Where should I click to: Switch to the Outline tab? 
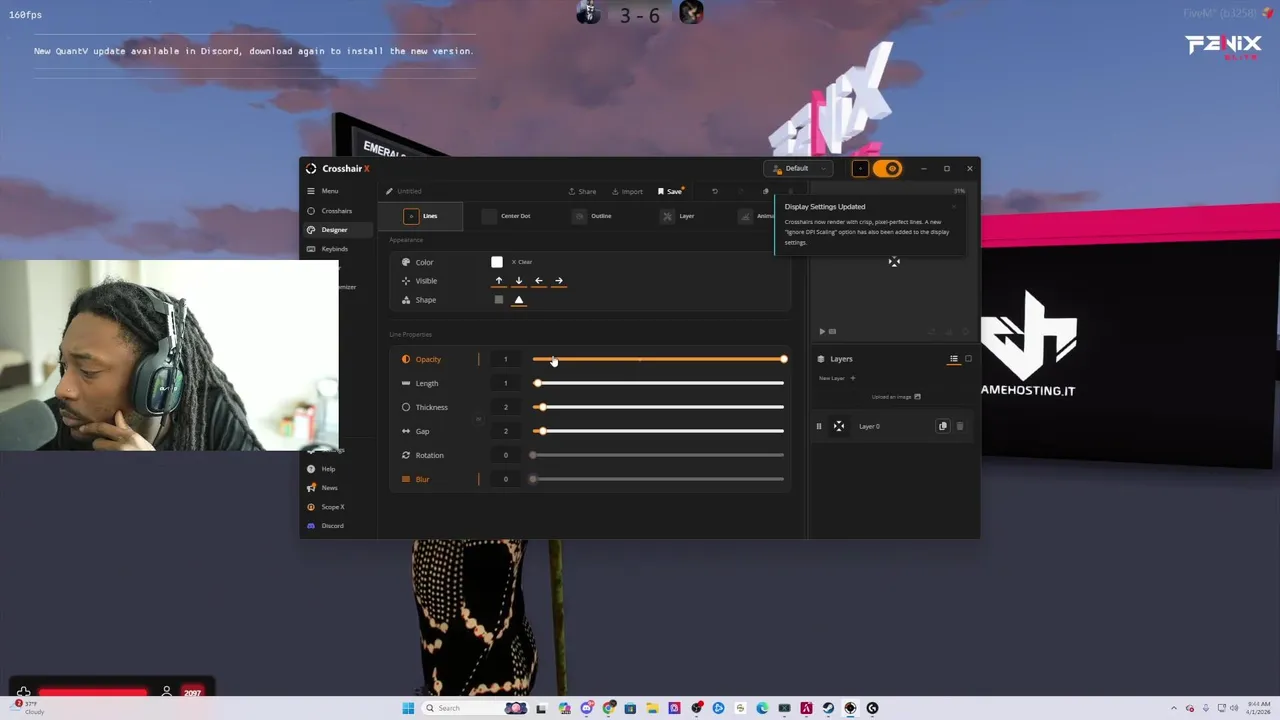pyautogui.click(x=592, y=216)
